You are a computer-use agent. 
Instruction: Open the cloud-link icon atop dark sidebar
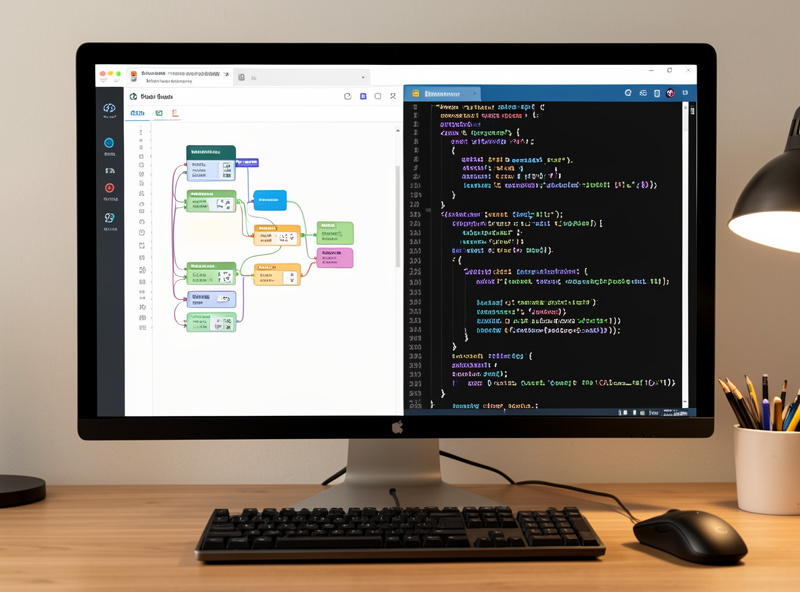click(x=109, y=108)
